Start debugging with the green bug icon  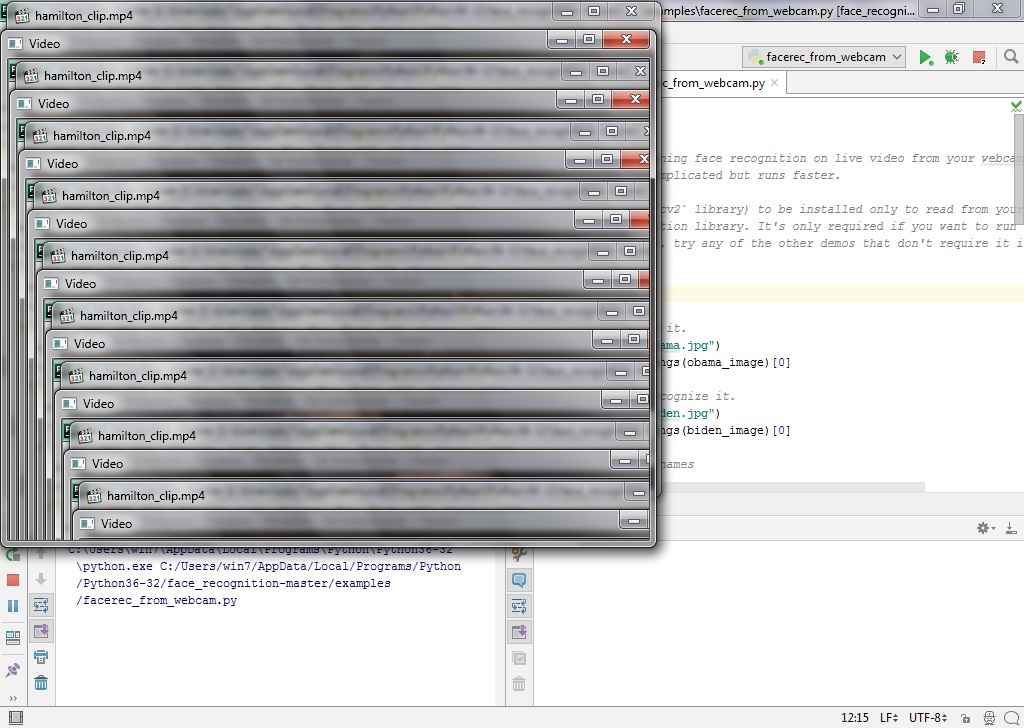click(x=952, y=57)
